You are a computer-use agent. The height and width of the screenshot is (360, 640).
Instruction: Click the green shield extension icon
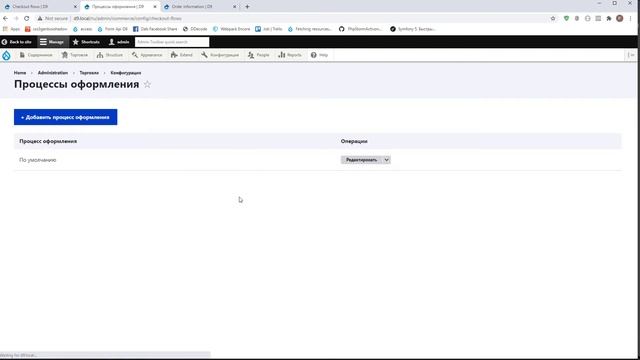point(566,18)
